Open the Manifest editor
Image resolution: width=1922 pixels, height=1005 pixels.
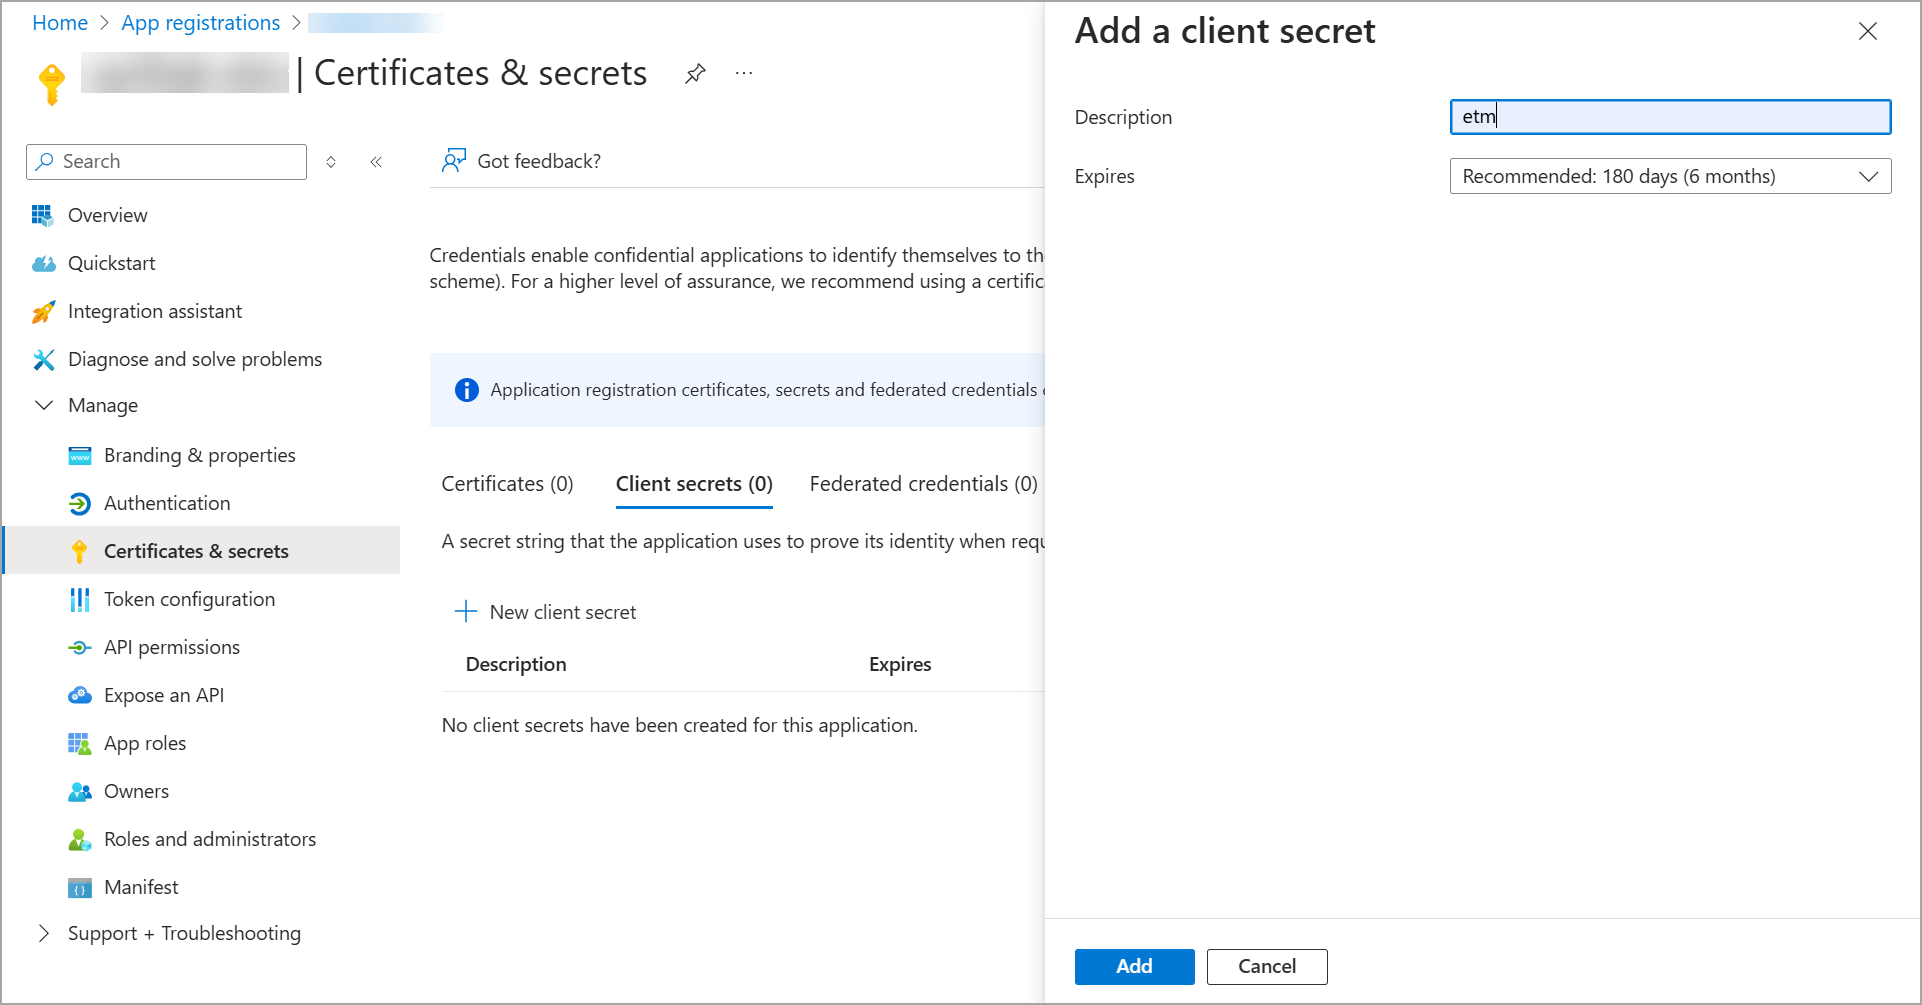pyautogui.click(x=141, y=887)
